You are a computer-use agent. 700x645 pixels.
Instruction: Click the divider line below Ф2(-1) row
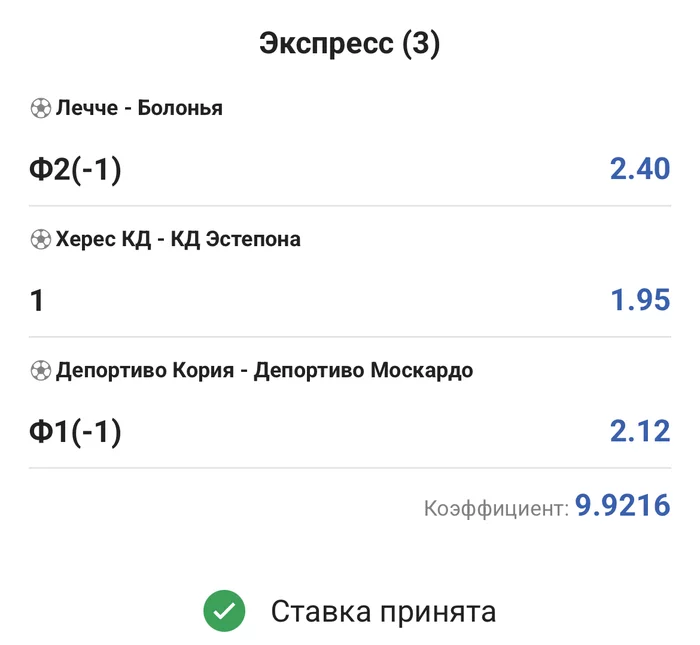point(349,206)
